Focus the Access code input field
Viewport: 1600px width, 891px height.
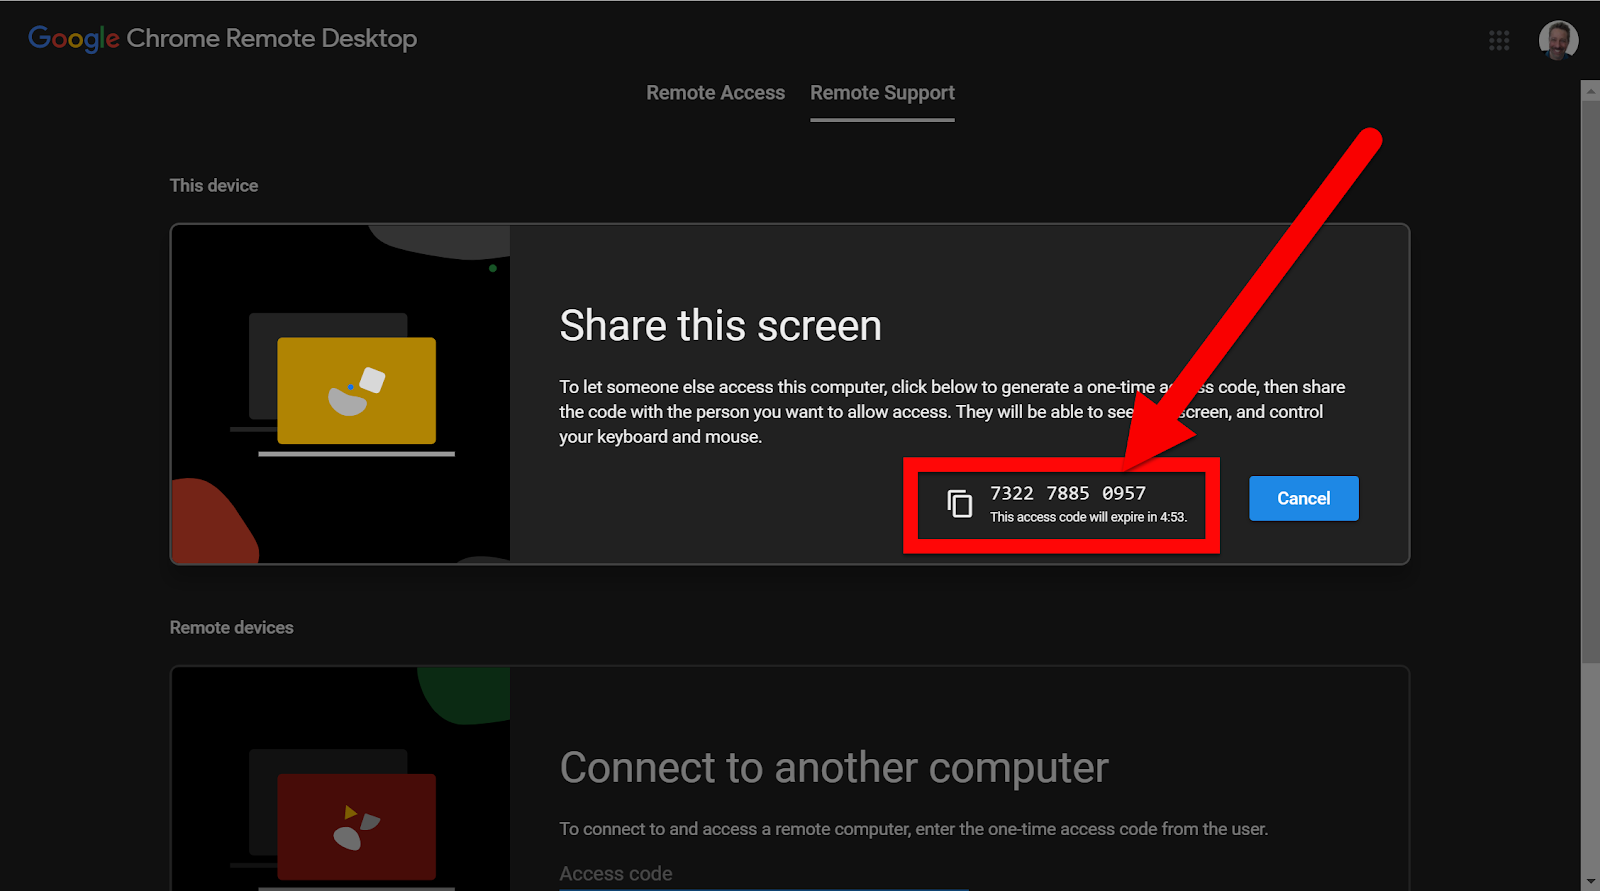[764, 873]
